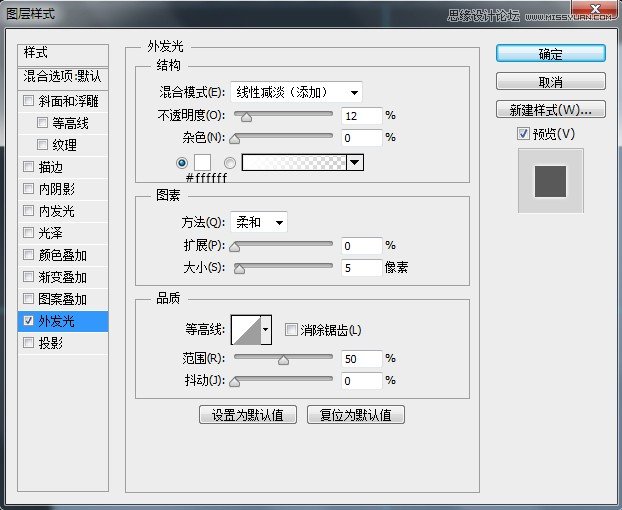622x510 pixels.
Task: Enable the 颜色叠加 checkbox
Action: [28, 254]
